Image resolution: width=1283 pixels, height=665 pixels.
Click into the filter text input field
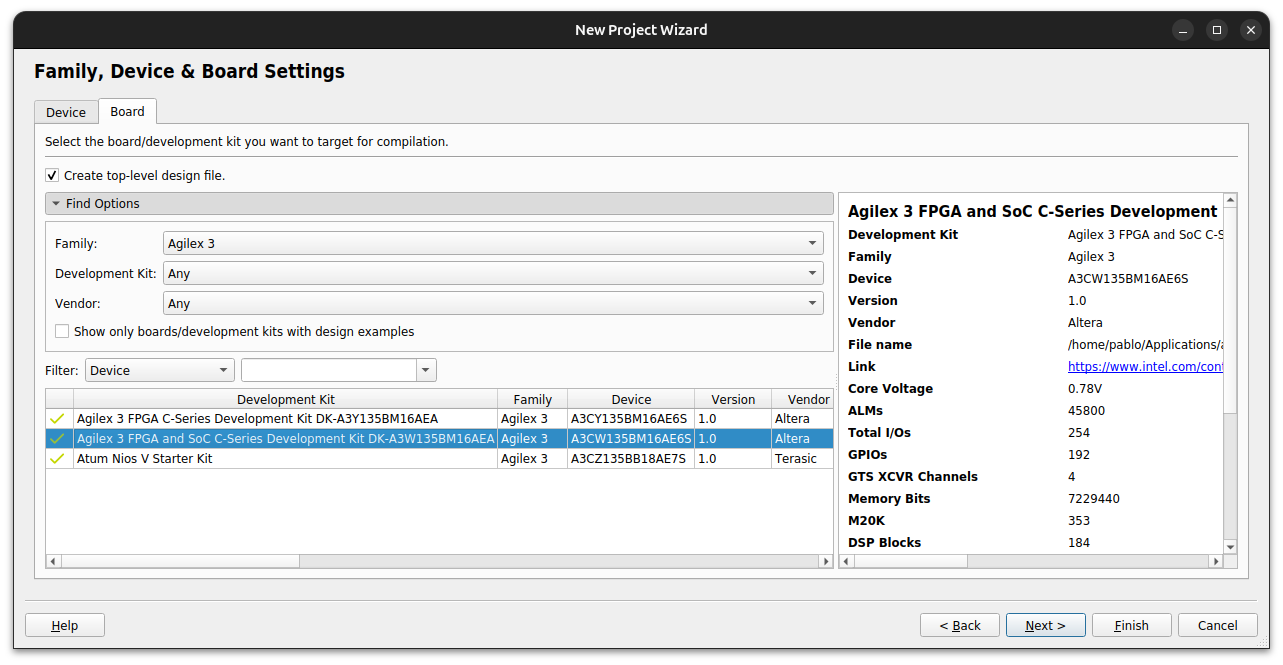329,370
